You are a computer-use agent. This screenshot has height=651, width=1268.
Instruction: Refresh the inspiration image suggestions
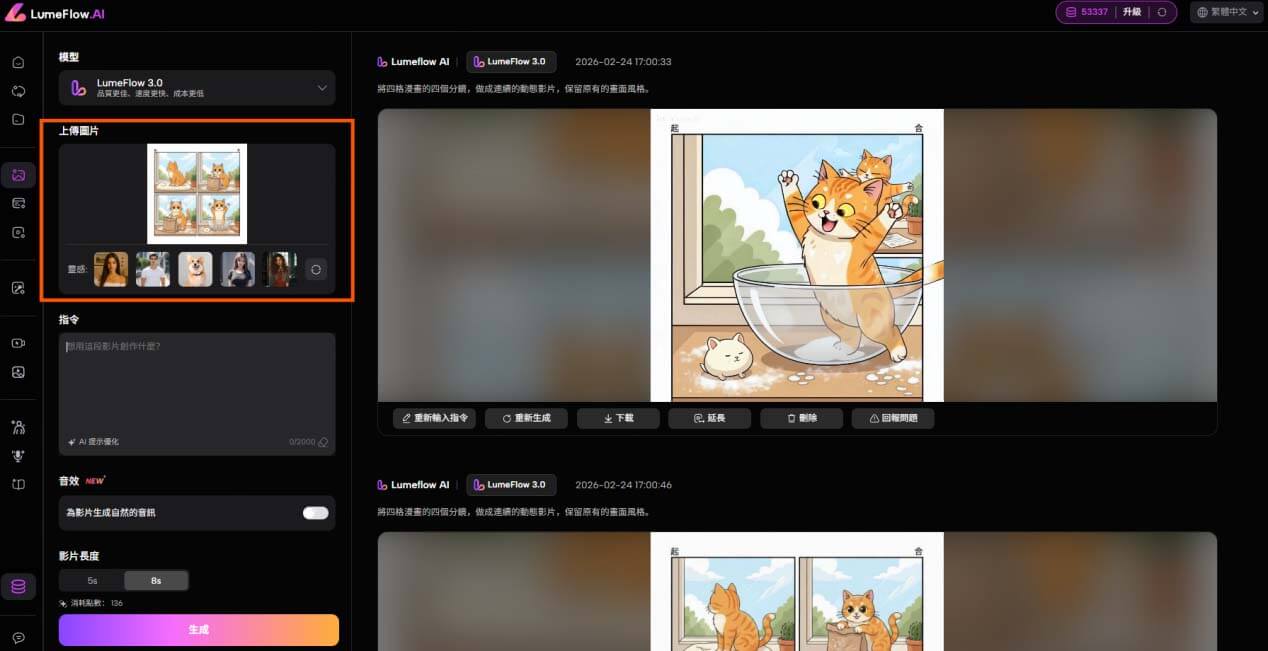click(x=316, y=269)
